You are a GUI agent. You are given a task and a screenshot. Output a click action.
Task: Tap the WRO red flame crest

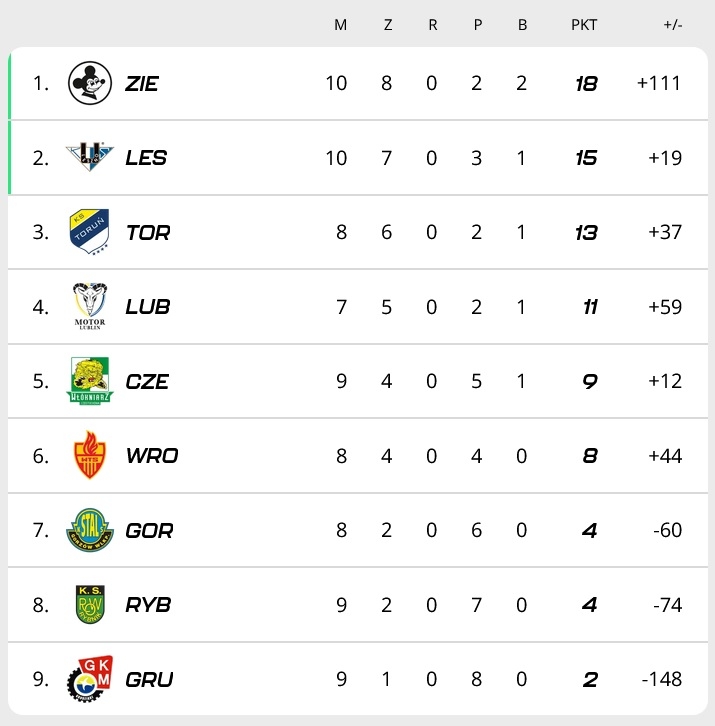[x=89, y=455]
